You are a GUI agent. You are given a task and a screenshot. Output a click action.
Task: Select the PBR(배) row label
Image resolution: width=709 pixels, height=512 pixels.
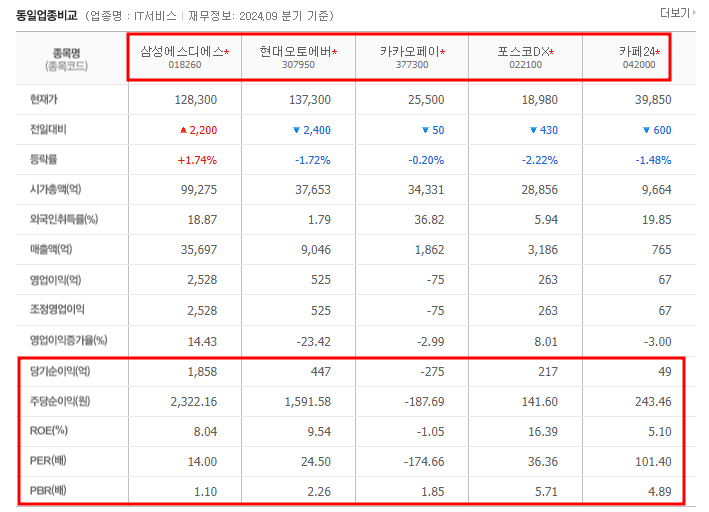(48, 490)
